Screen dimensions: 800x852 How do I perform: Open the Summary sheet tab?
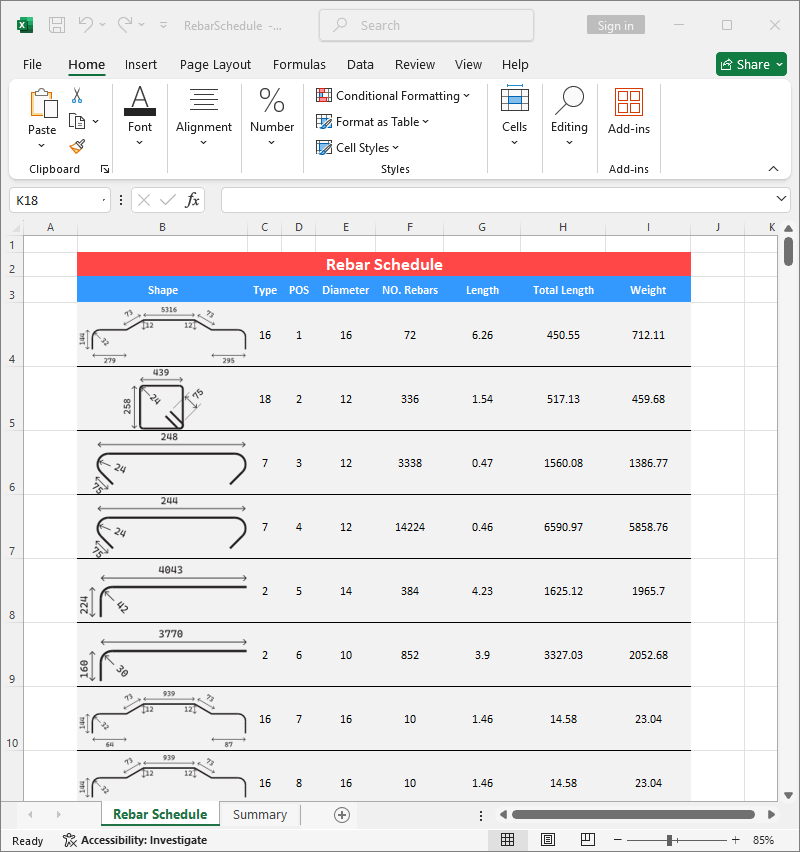260,815
